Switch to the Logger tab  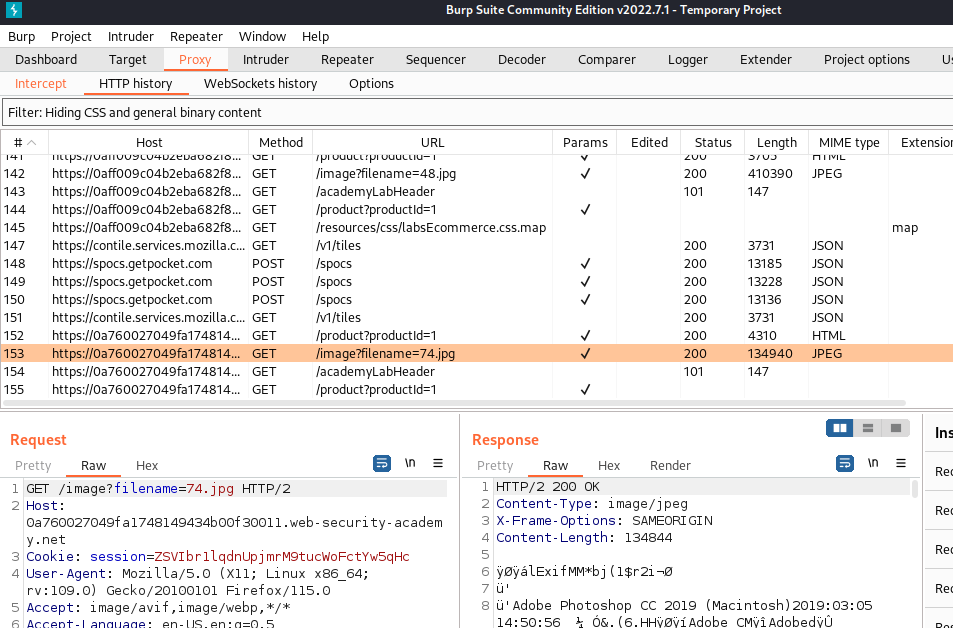click(687, 60)
